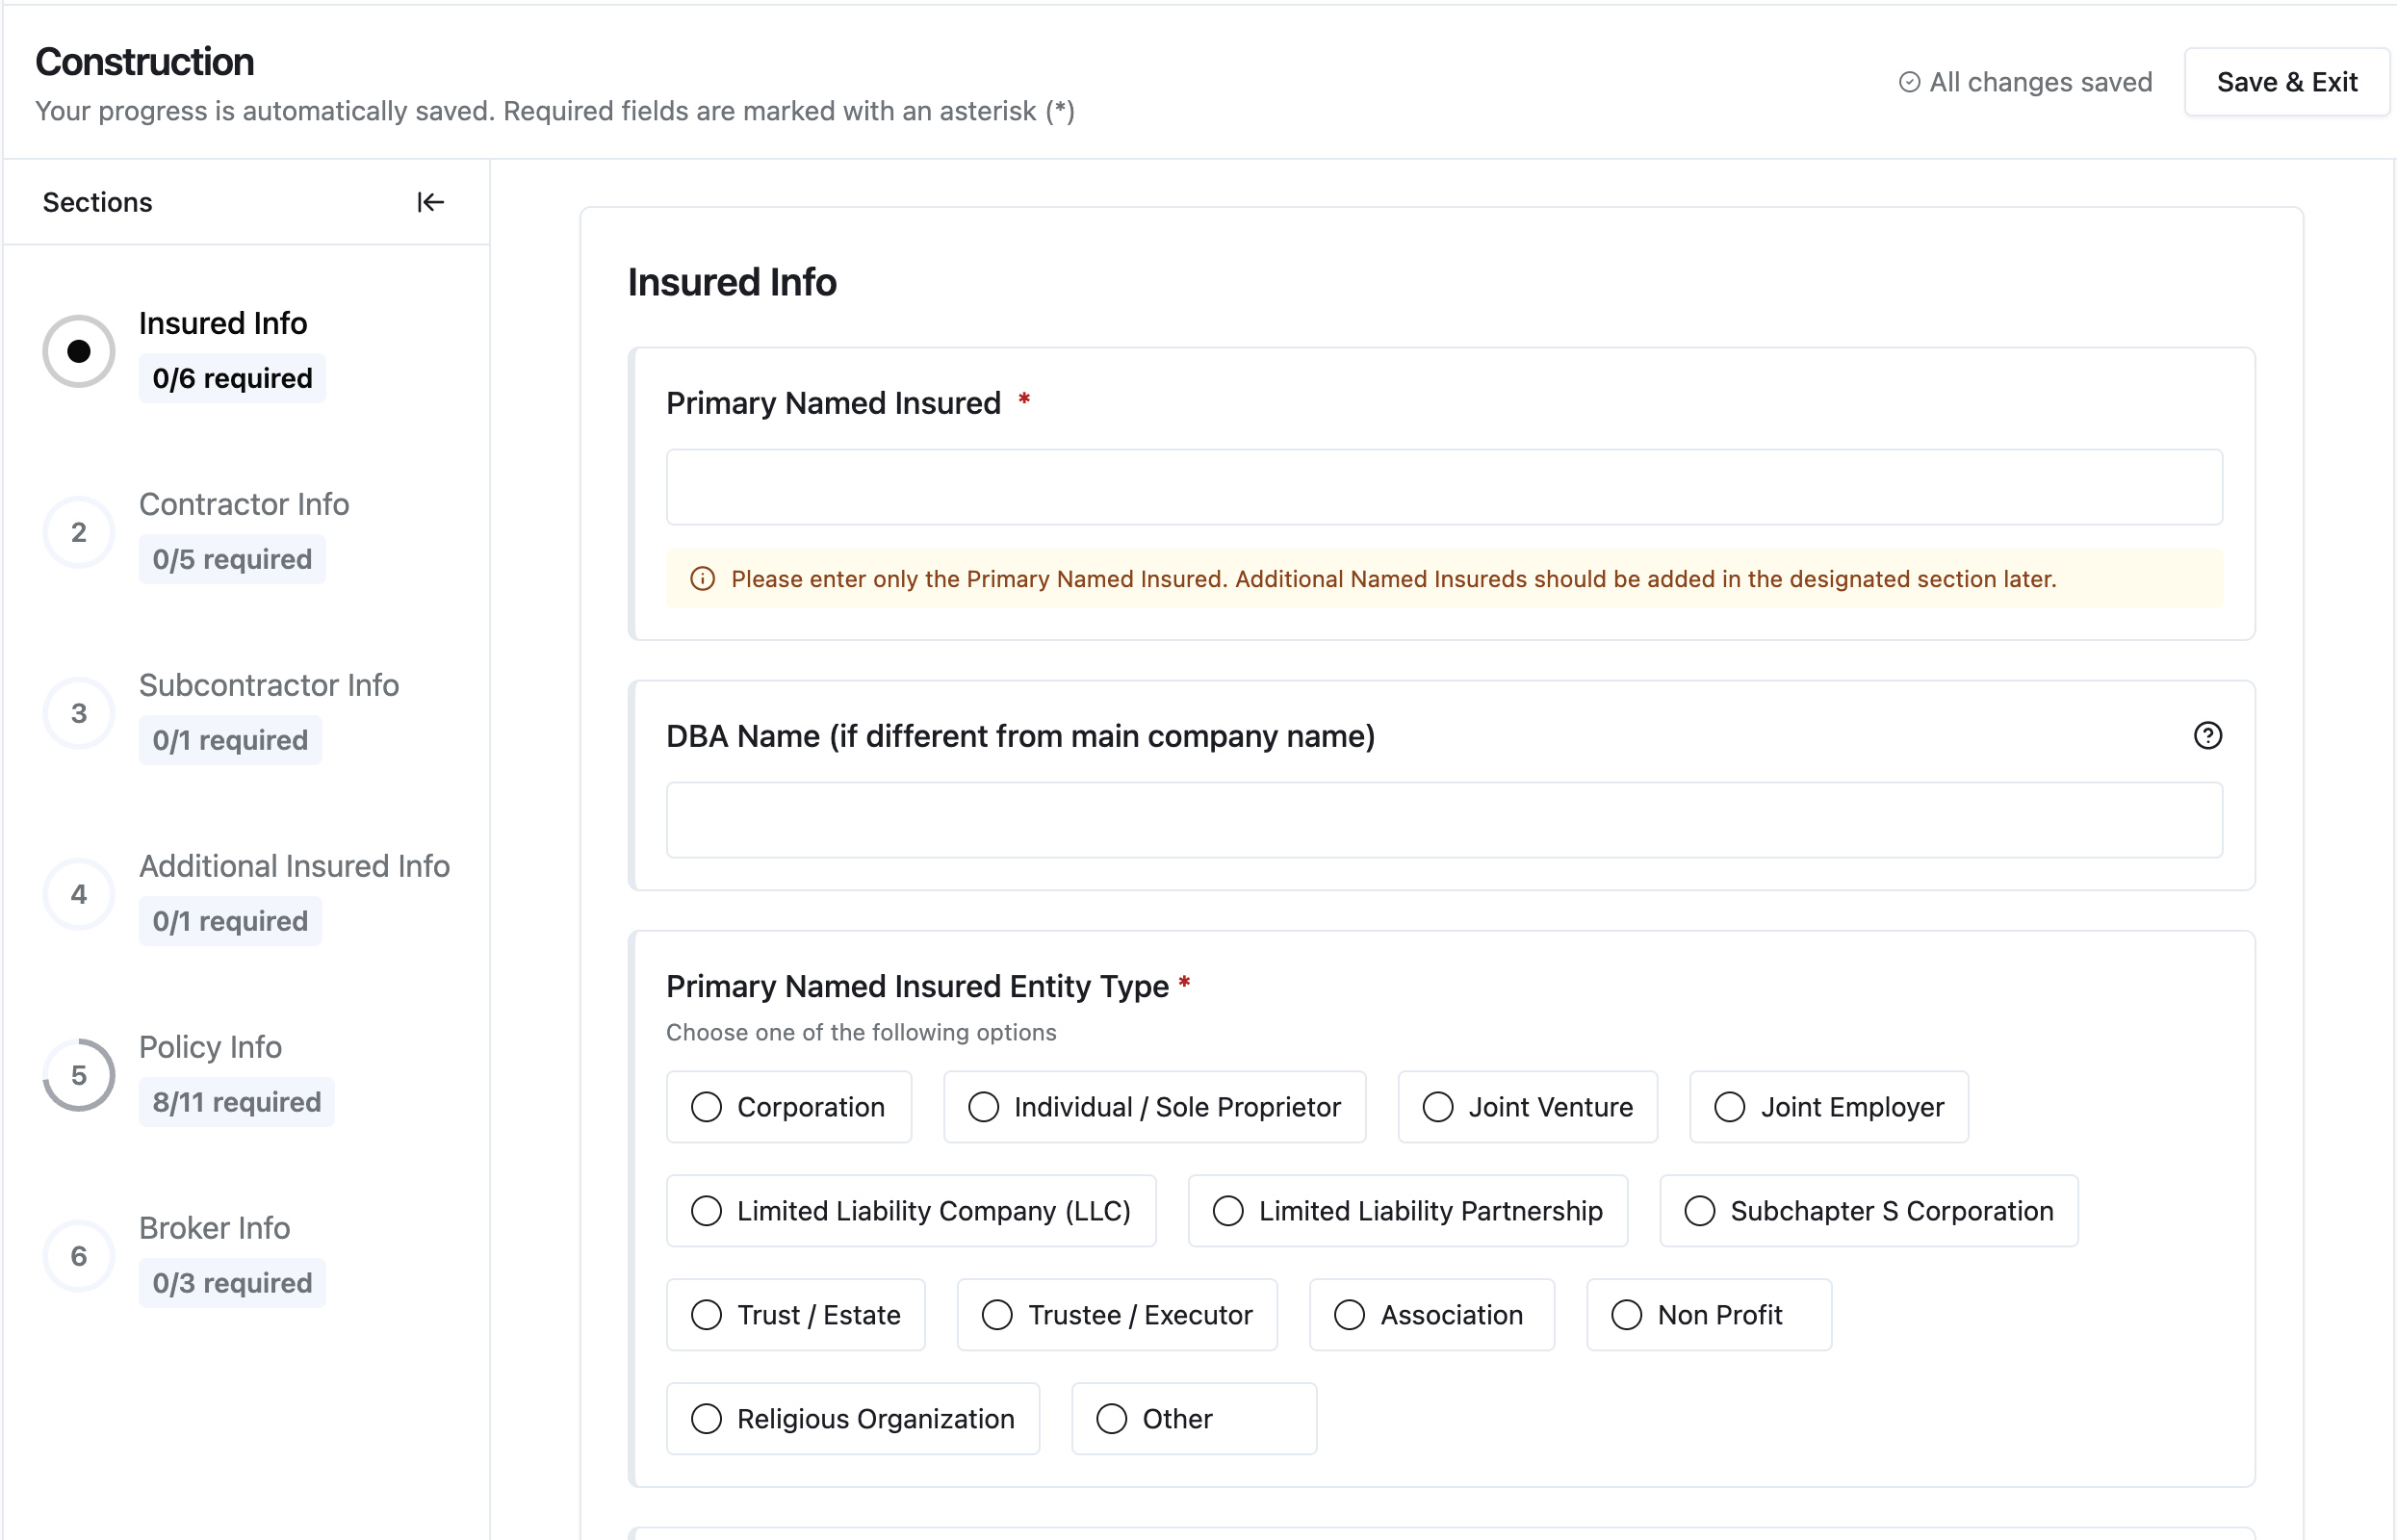Click the DBA Name input field
Viewport: 2397px width, 1540px height.
(1444, 820)
